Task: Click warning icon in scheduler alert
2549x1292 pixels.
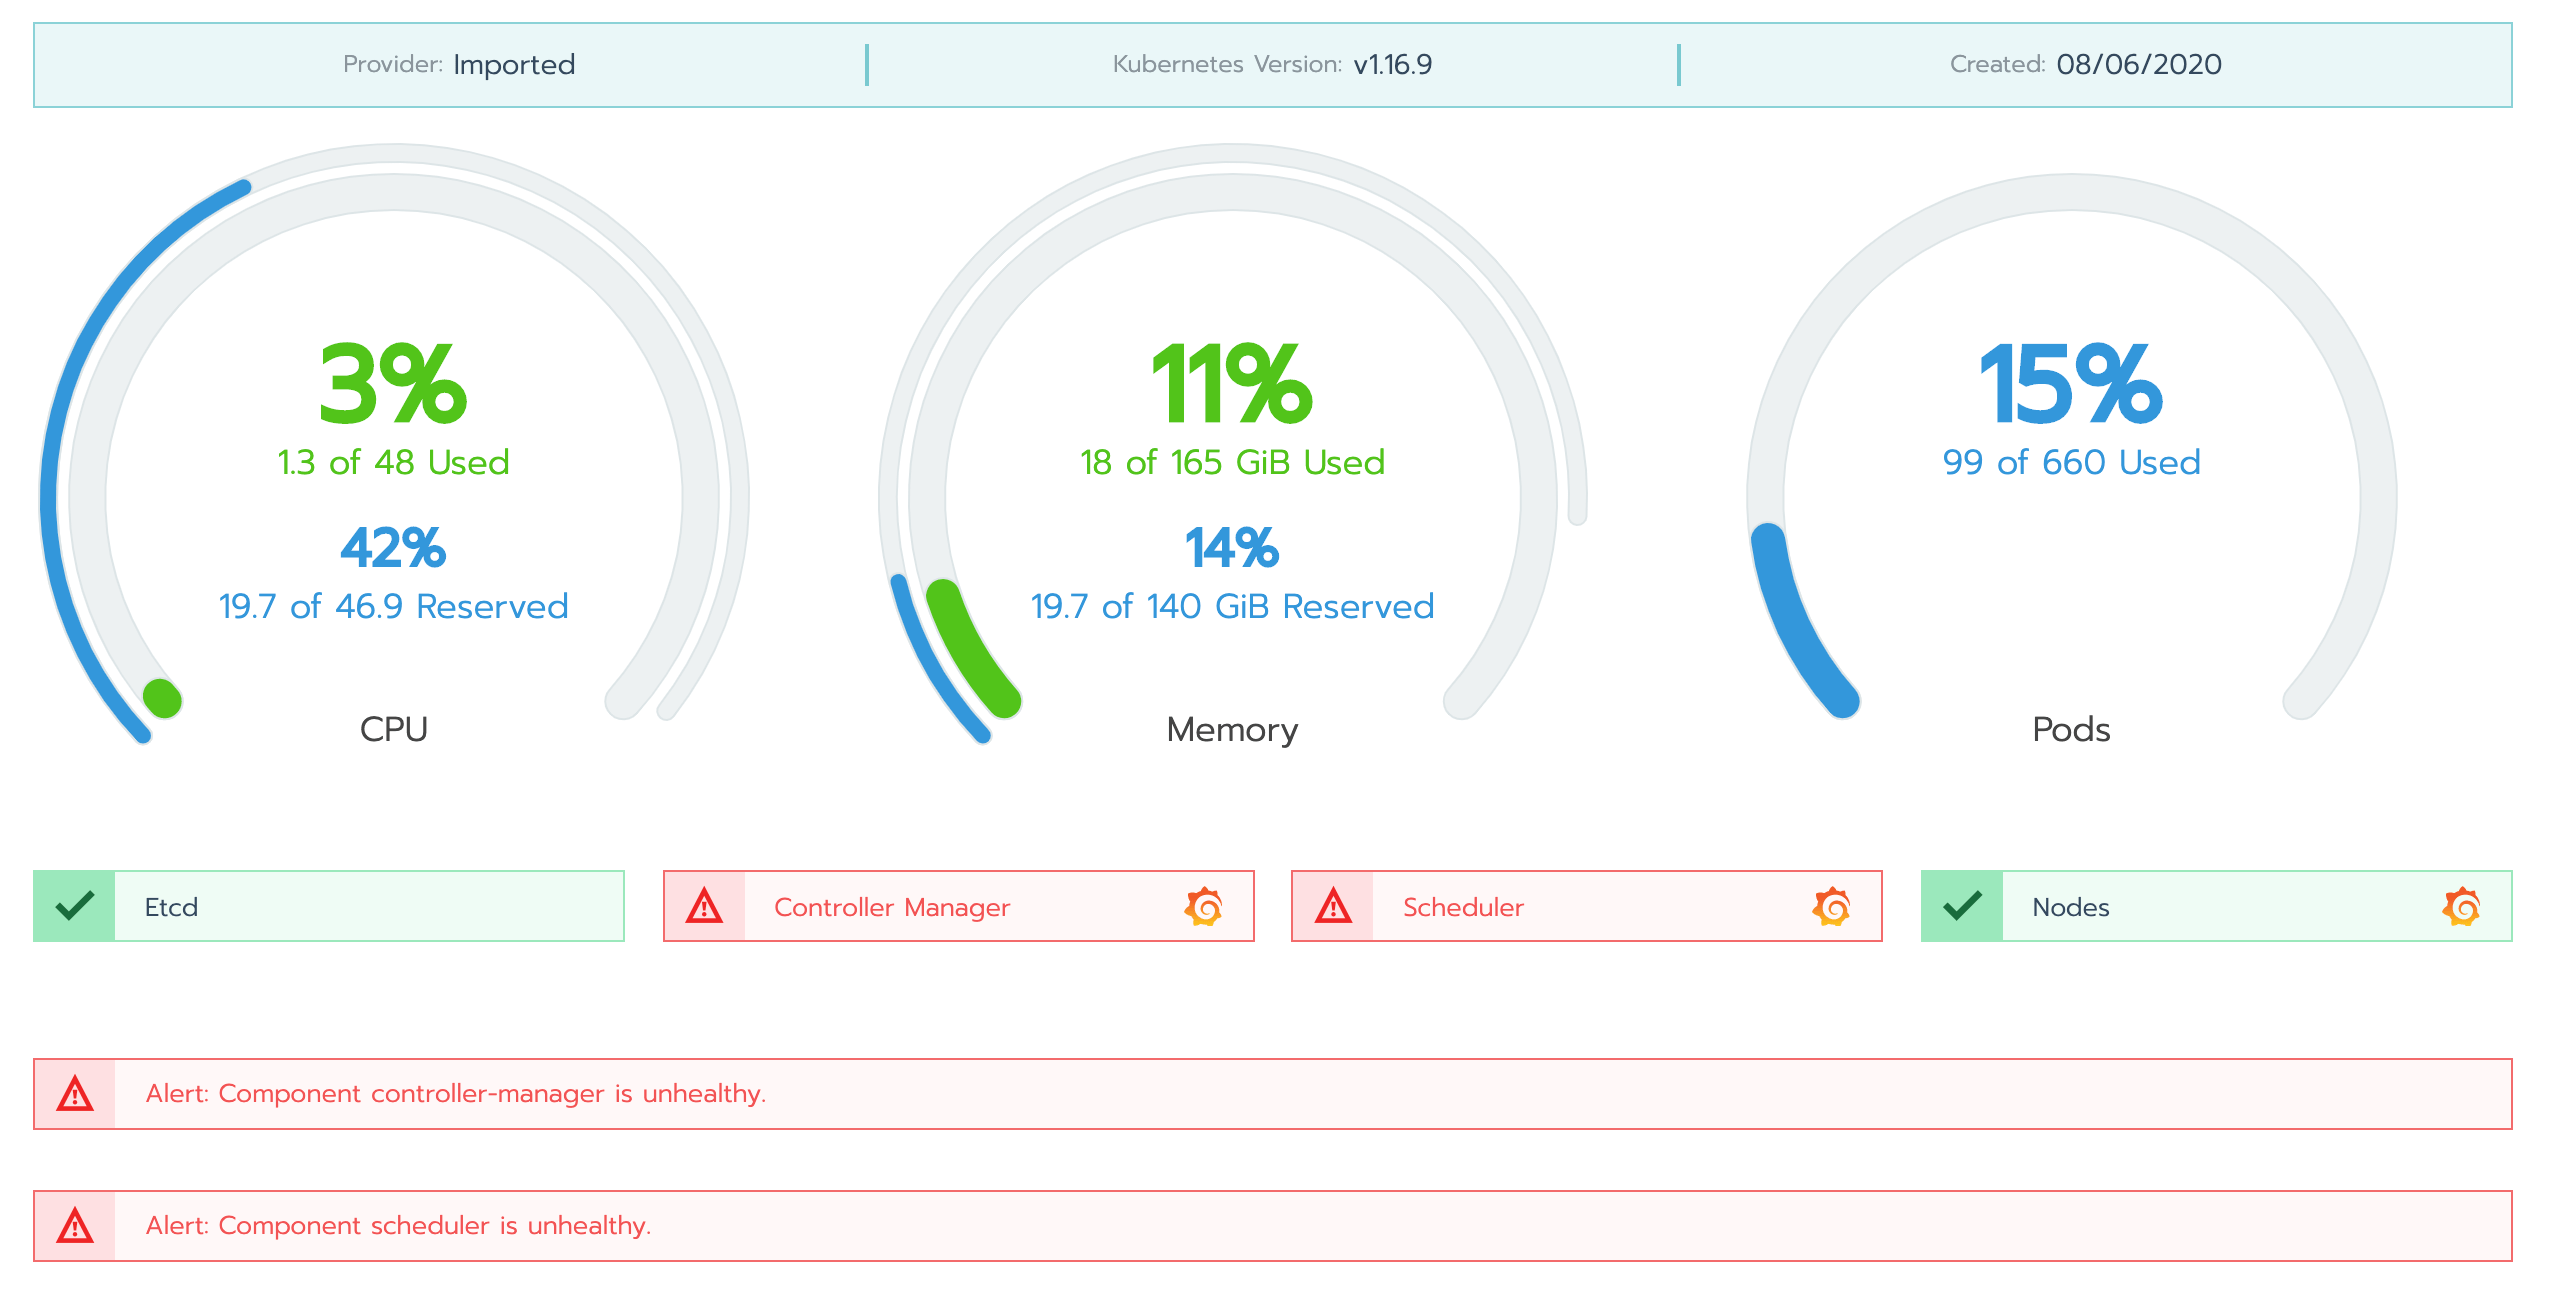Action: (75, 1225)
